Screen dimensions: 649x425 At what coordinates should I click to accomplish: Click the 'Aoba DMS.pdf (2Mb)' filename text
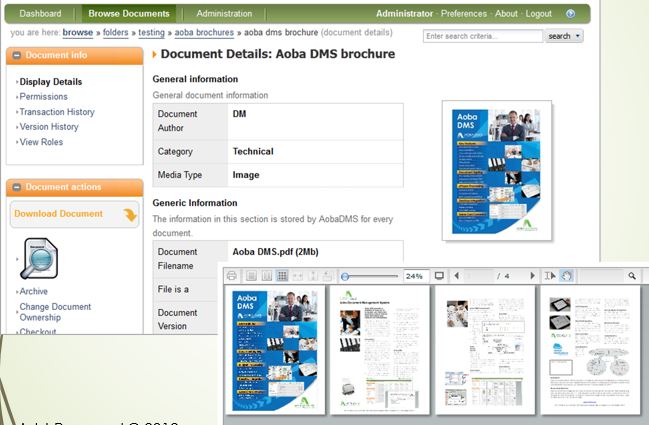point(275,252)
